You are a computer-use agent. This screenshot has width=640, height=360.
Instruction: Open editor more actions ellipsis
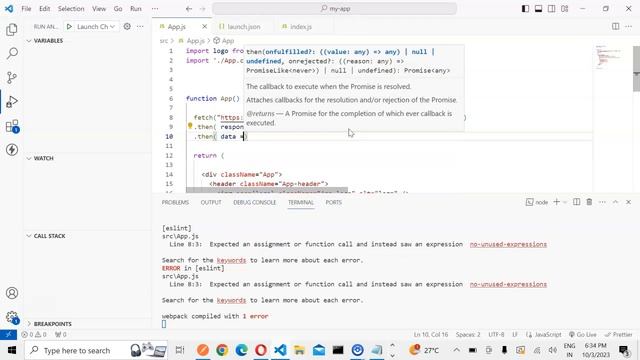point(628,27)
